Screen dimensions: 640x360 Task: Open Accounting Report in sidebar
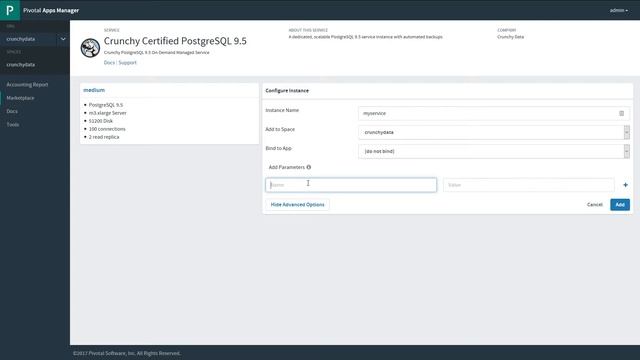[x=27, y=84]
